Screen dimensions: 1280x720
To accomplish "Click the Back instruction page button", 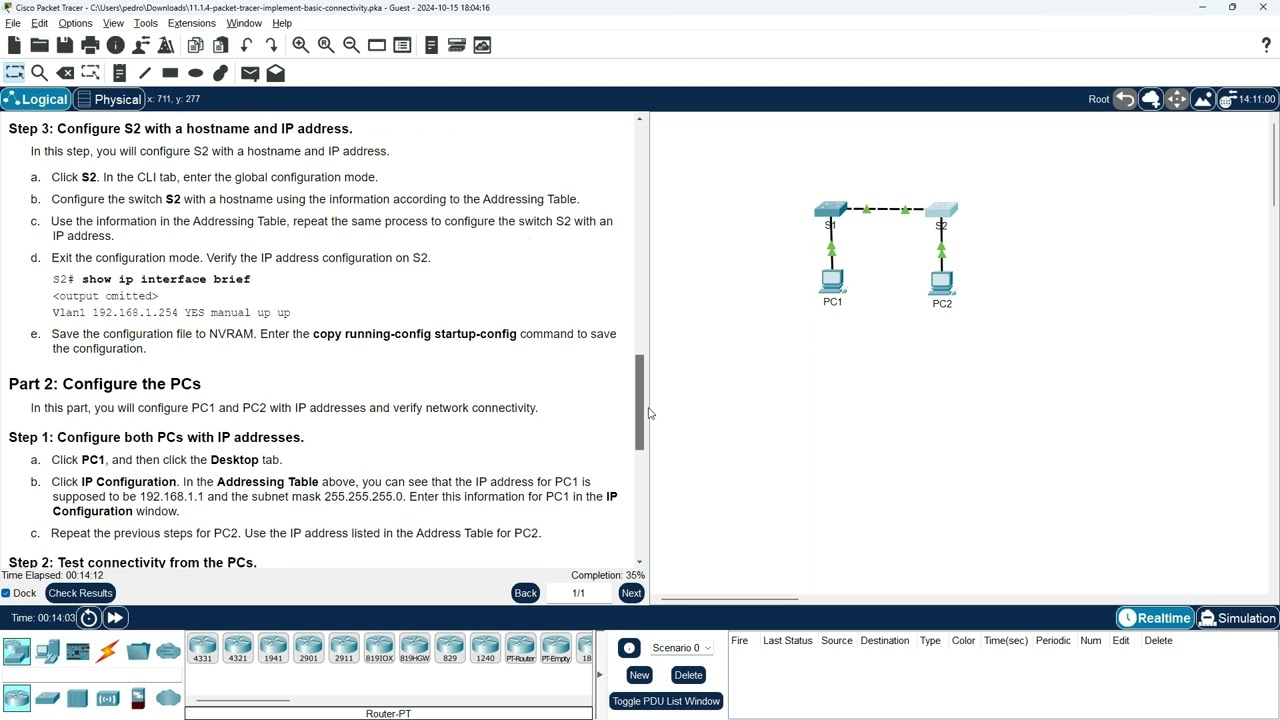I will pyautogui.click(x=525, y=593).
